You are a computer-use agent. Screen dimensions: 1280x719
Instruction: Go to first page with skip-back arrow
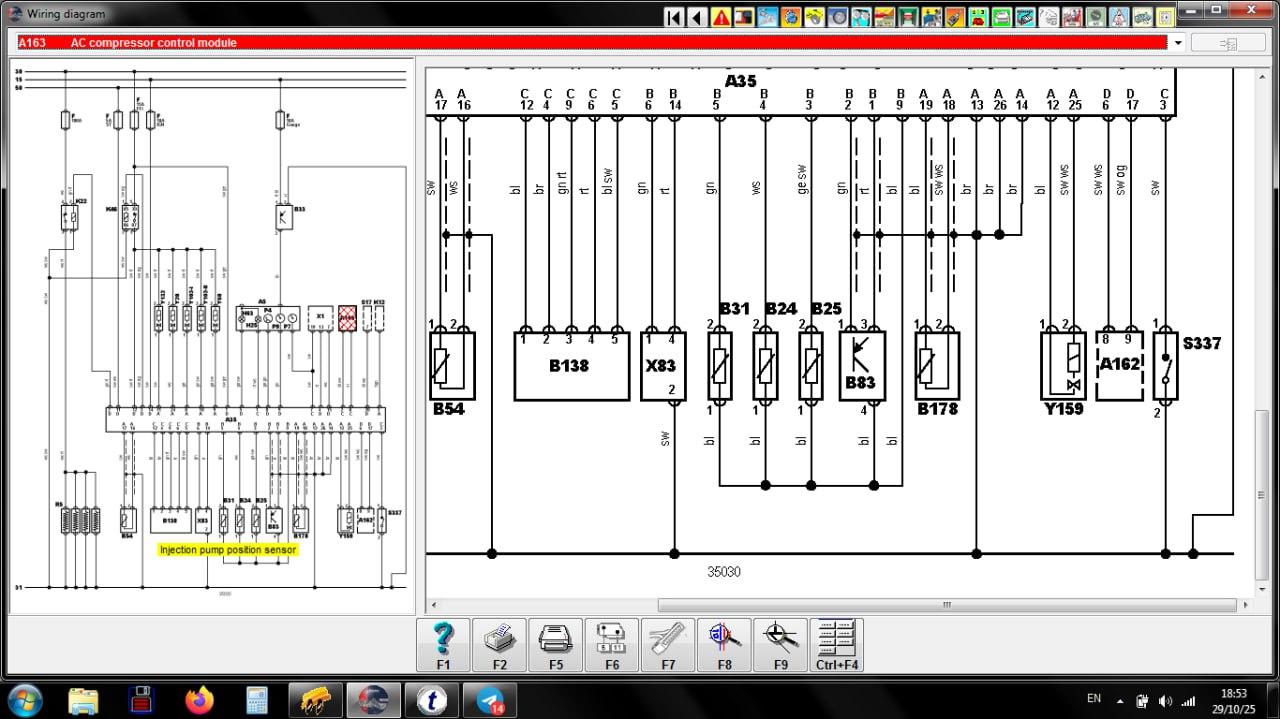(x=674, y=17)
